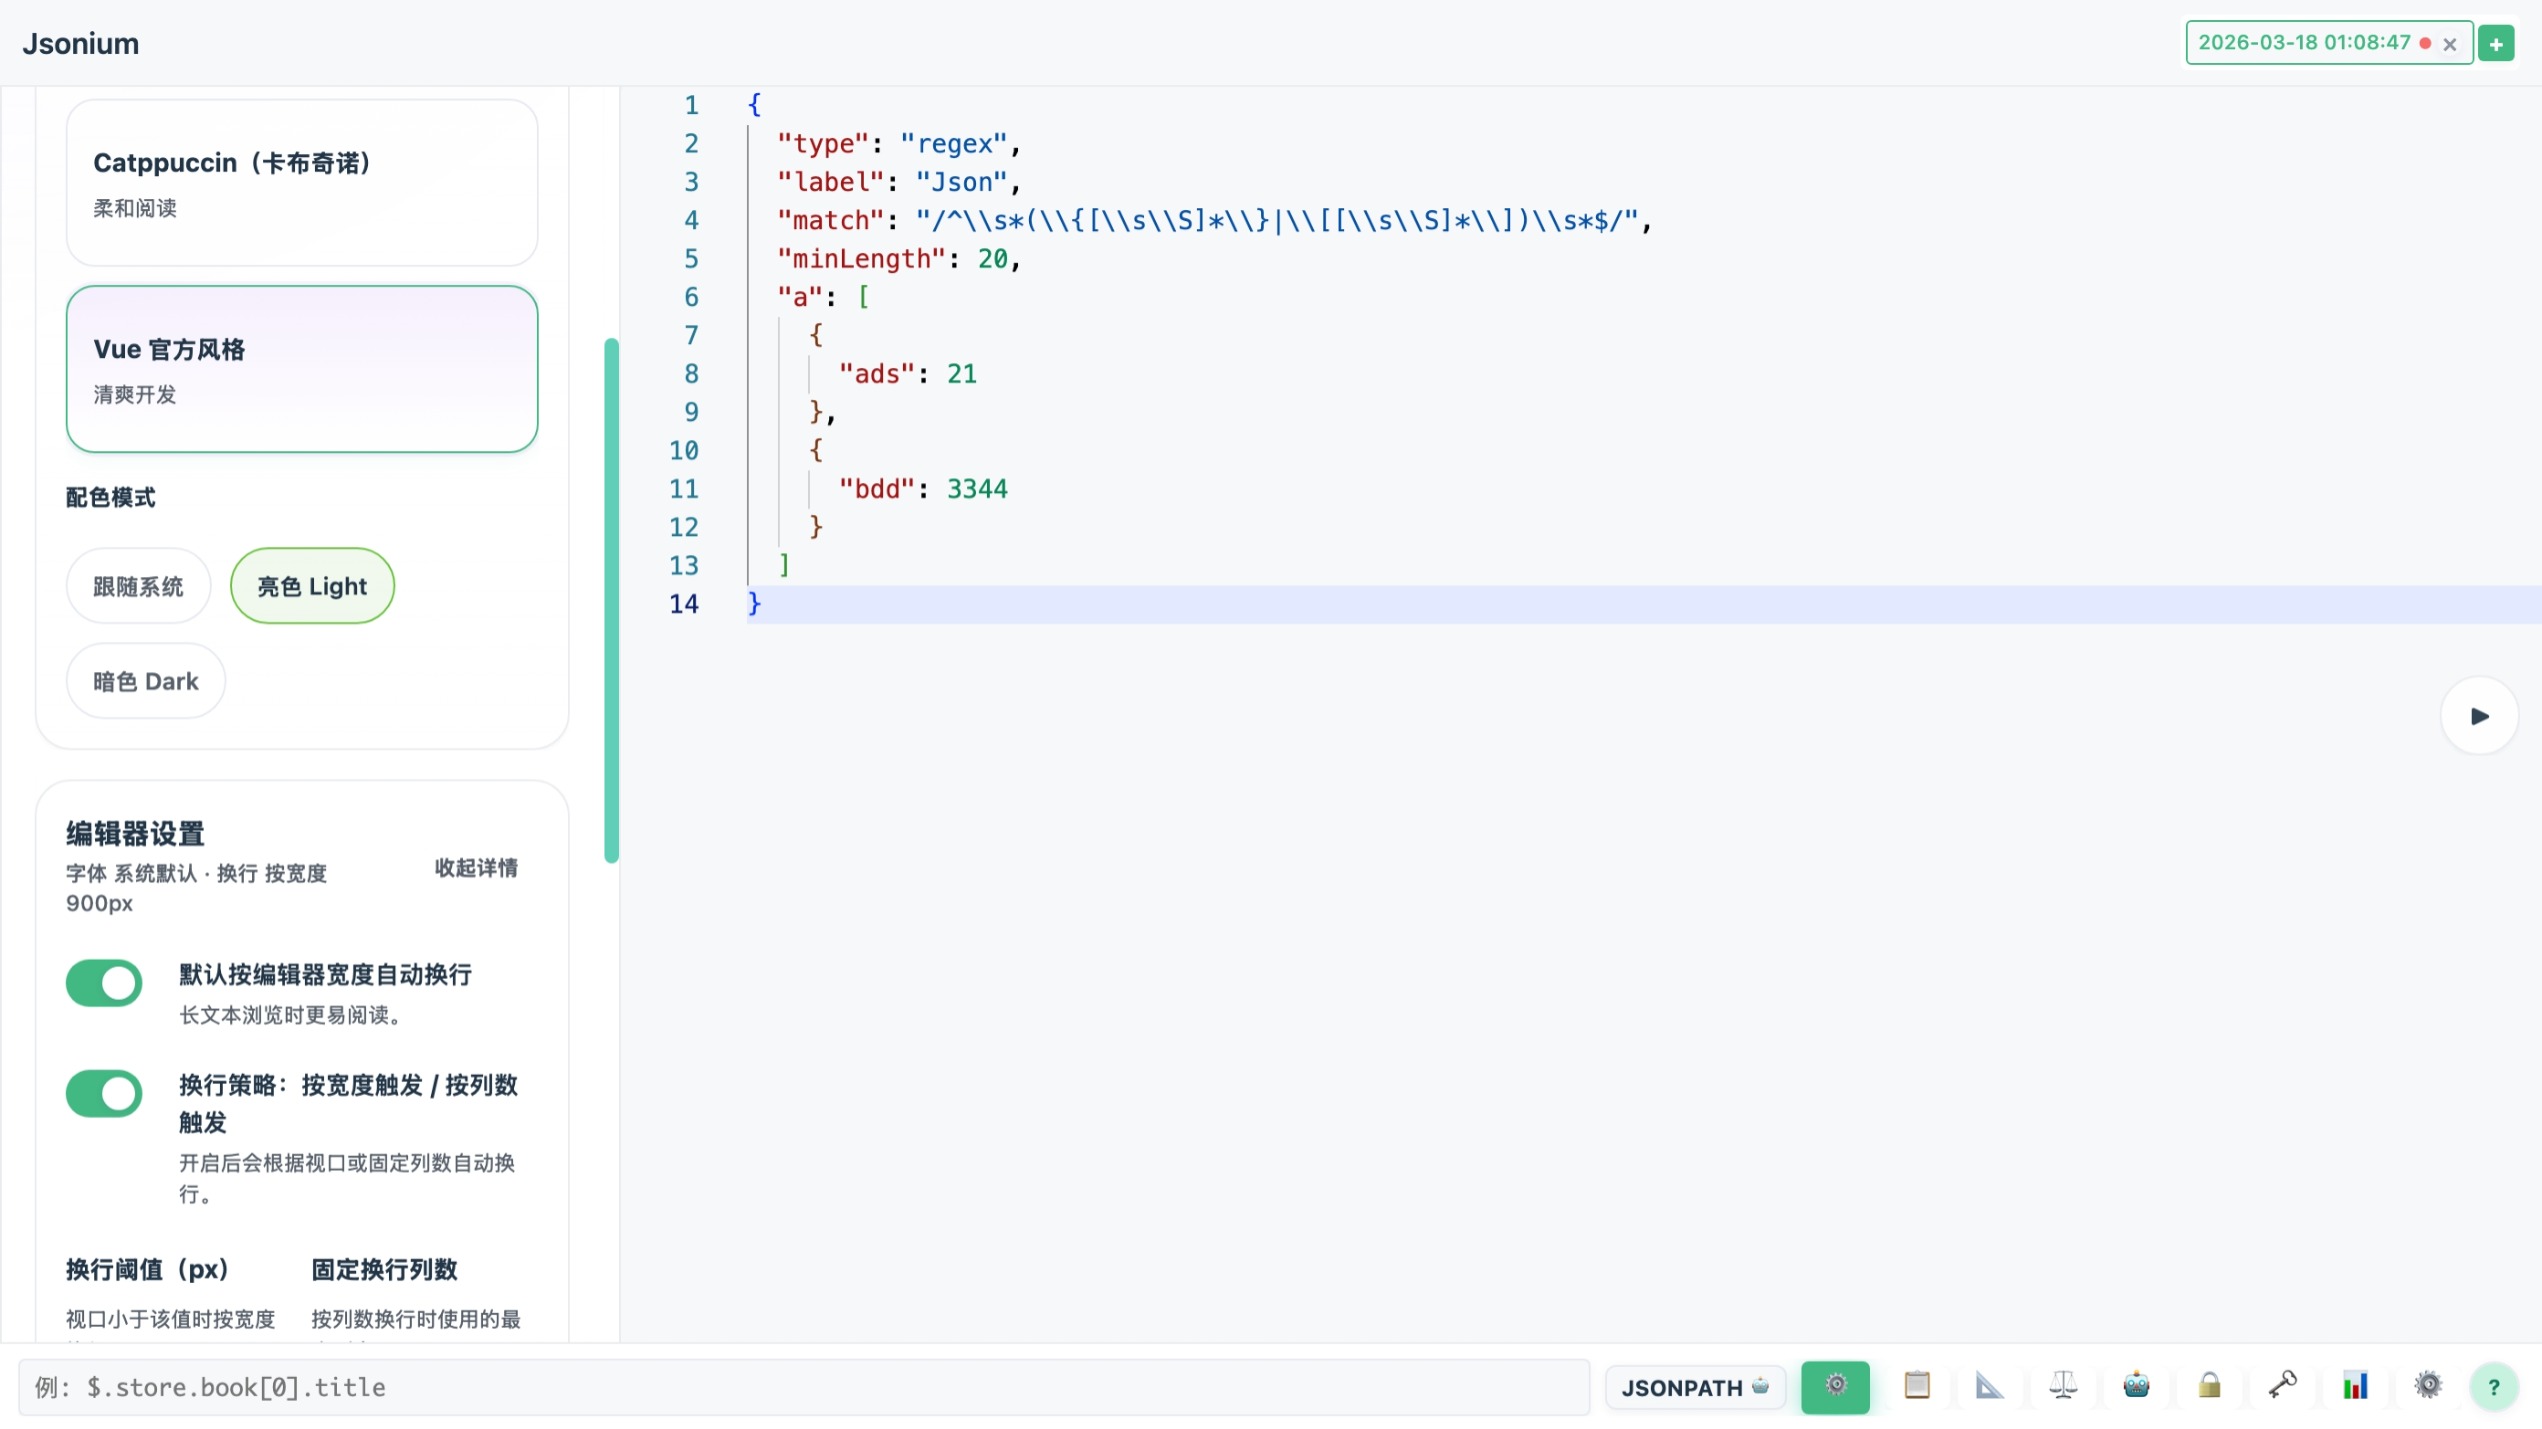Image resolution: width=2542 pixels, height=1429 pixels.
Task: Toggle the wrap strategy switch off
Action: [x=104, y=1093]
